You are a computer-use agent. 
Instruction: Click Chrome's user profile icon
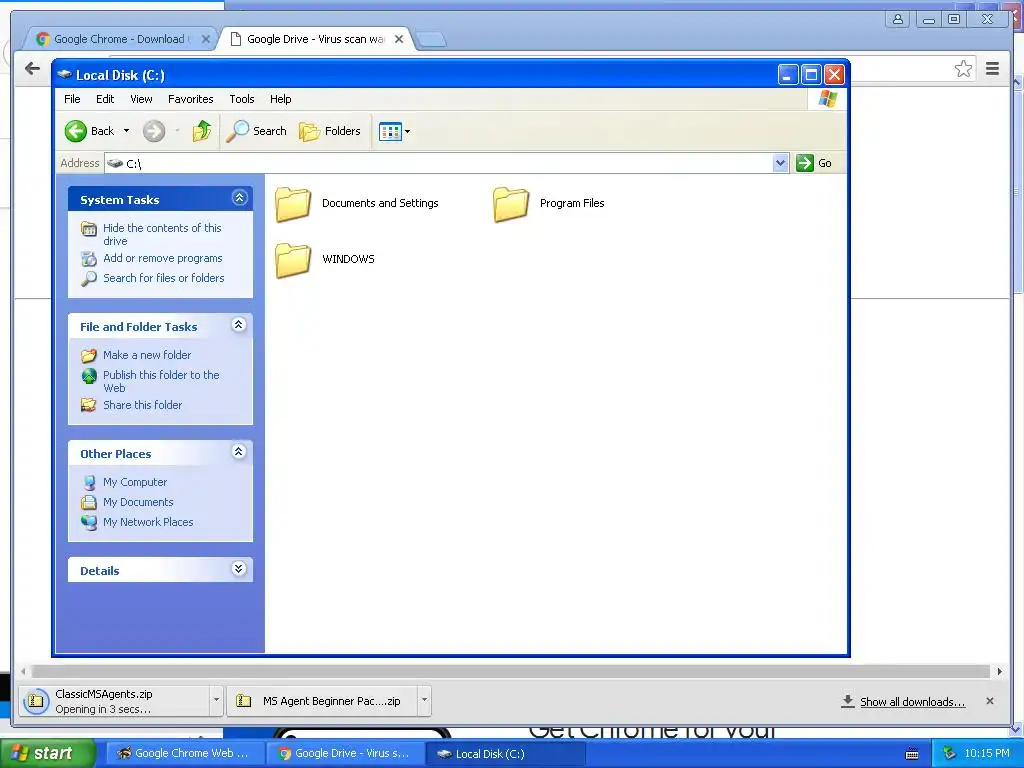pos(898,19)
